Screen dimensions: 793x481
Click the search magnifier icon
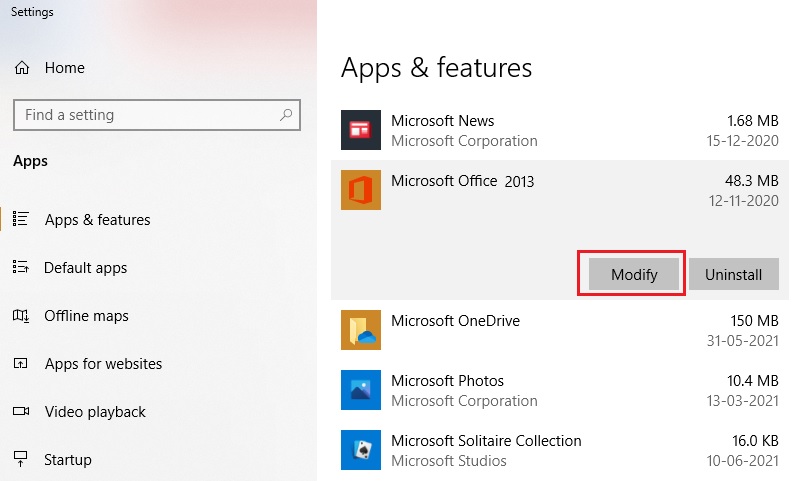(x=286, y=115)
